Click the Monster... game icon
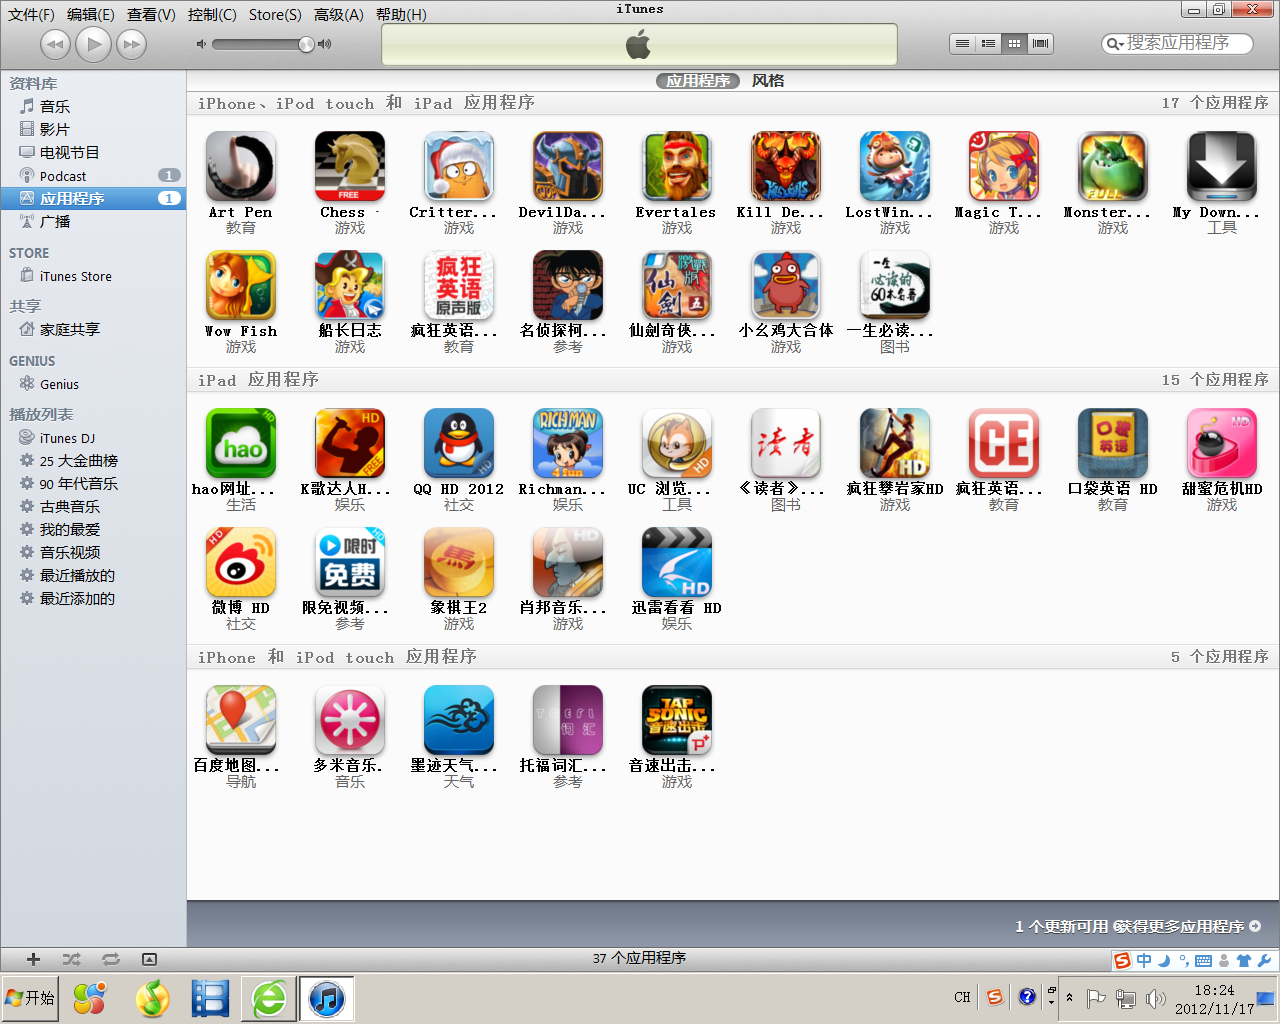Viewport: 1280px width, 1024px height. [x=1112, y=167]
